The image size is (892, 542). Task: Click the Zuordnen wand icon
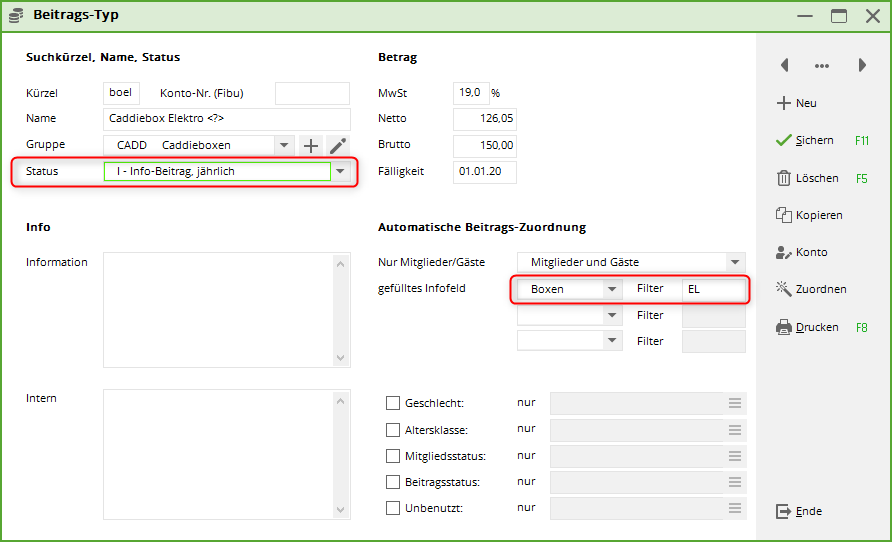click(784, 289)
